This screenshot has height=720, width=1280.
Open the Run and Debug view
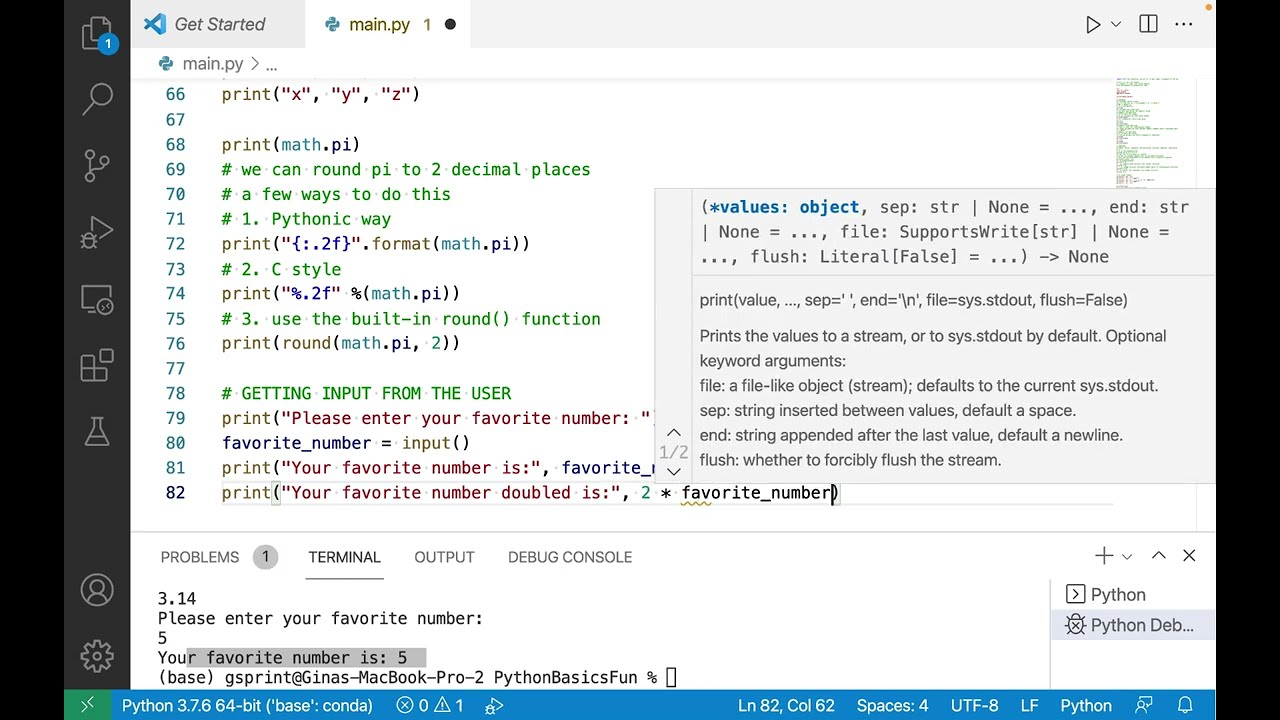97,233
